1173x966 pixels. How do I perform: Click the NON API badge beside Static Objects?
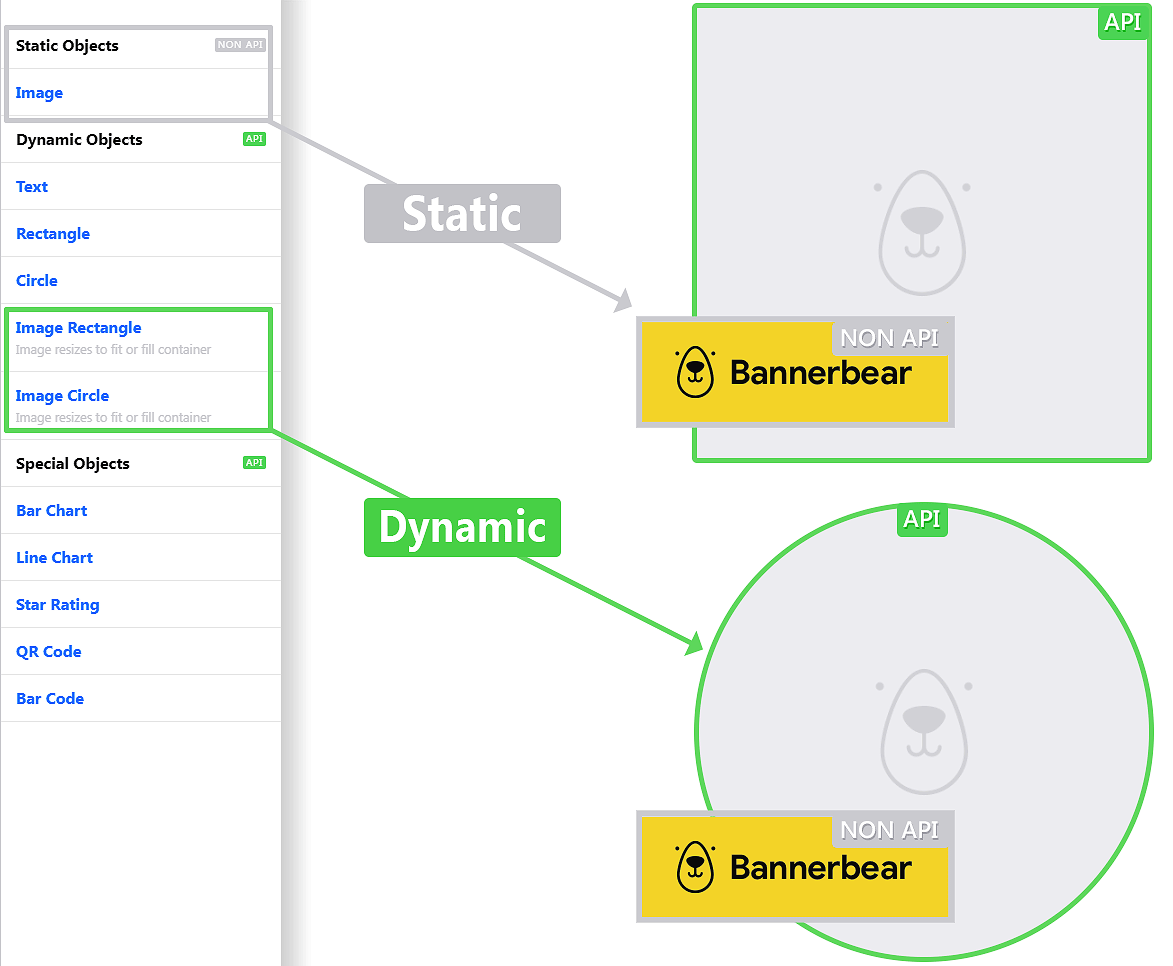(x=241, y=45)
